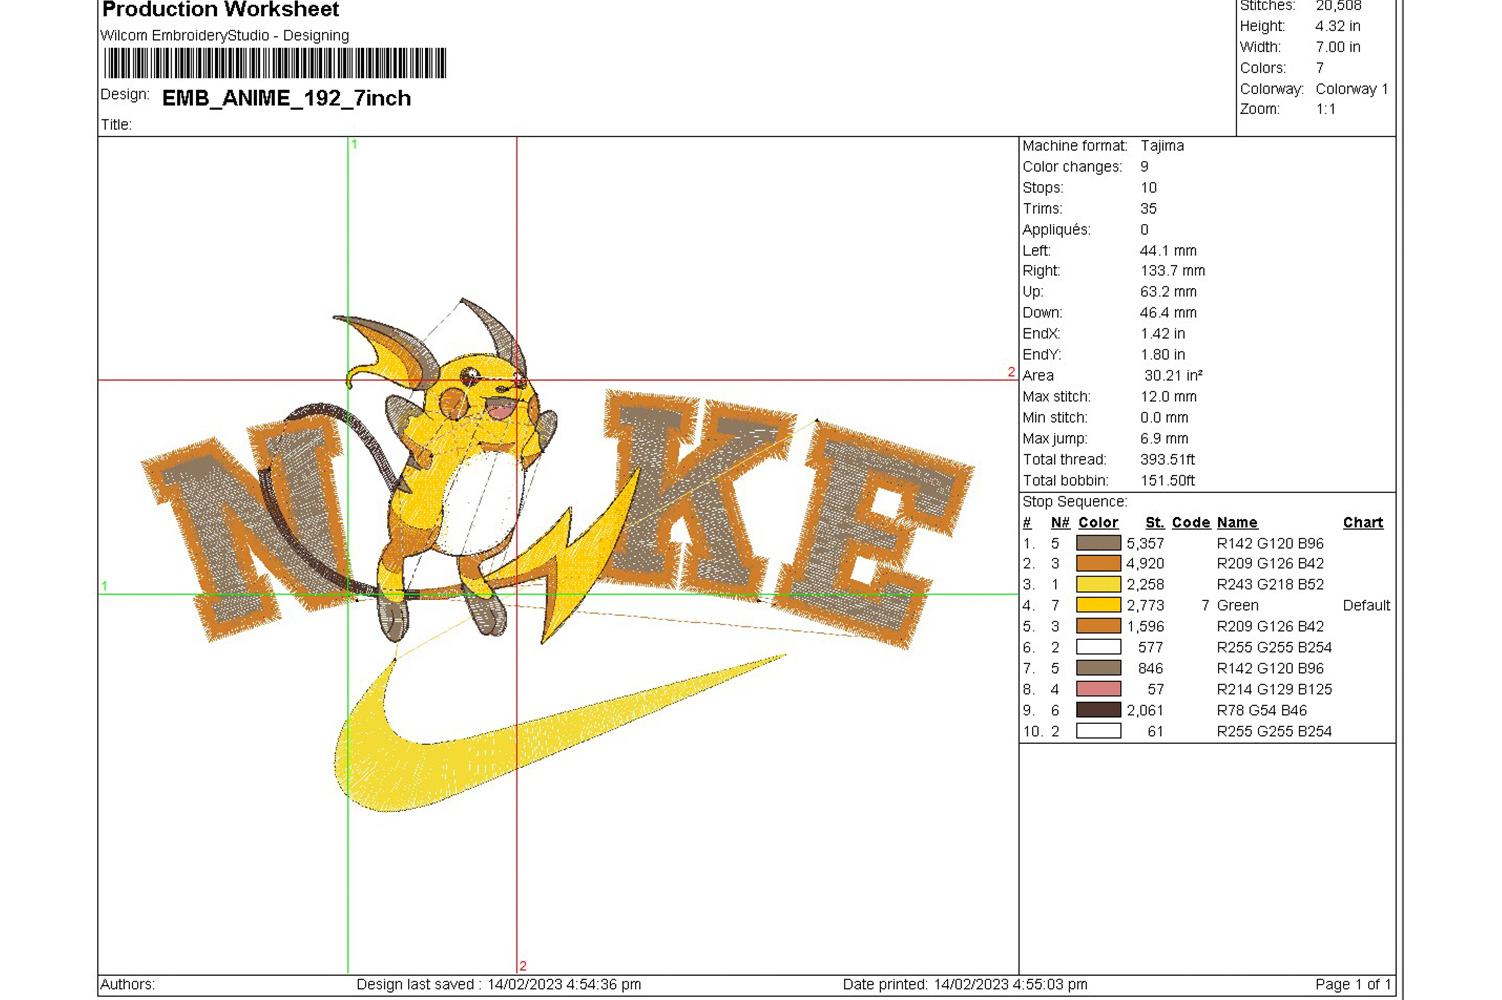Click the Zoom value "1:1"

pyautogui.click(x=1326, y=109)
